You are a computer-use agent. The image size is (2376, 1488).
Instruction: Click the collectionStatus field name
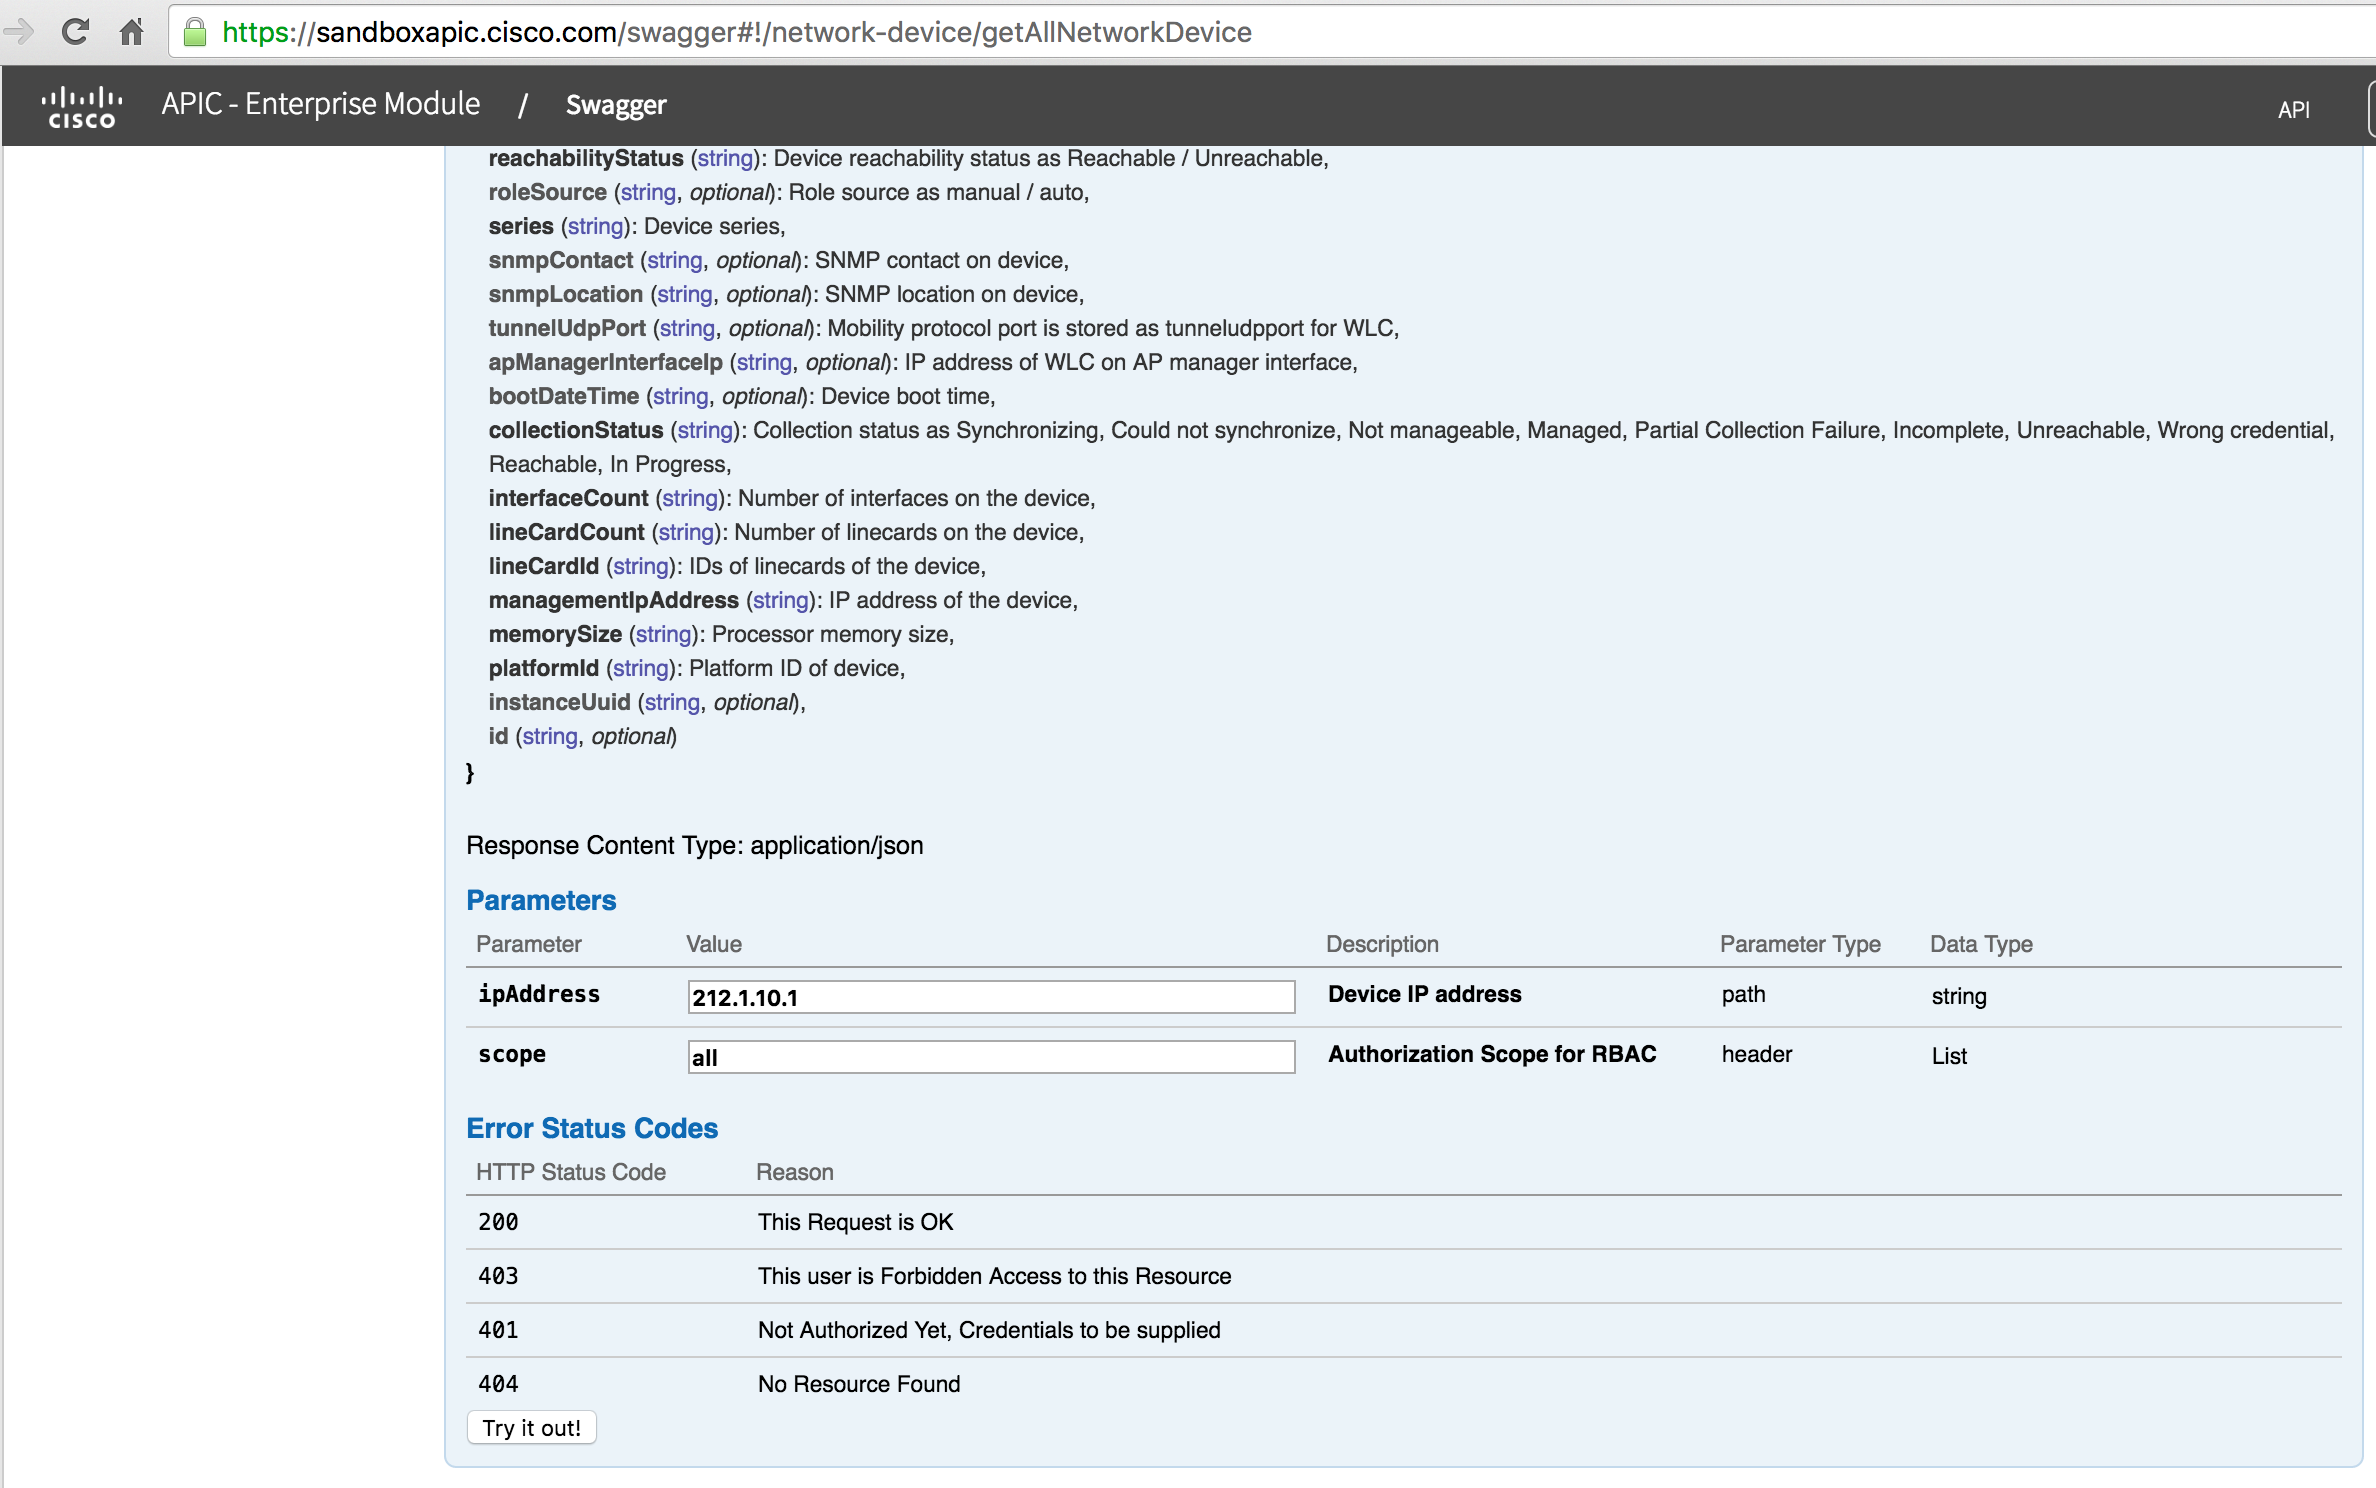click(x=576, y=430)
